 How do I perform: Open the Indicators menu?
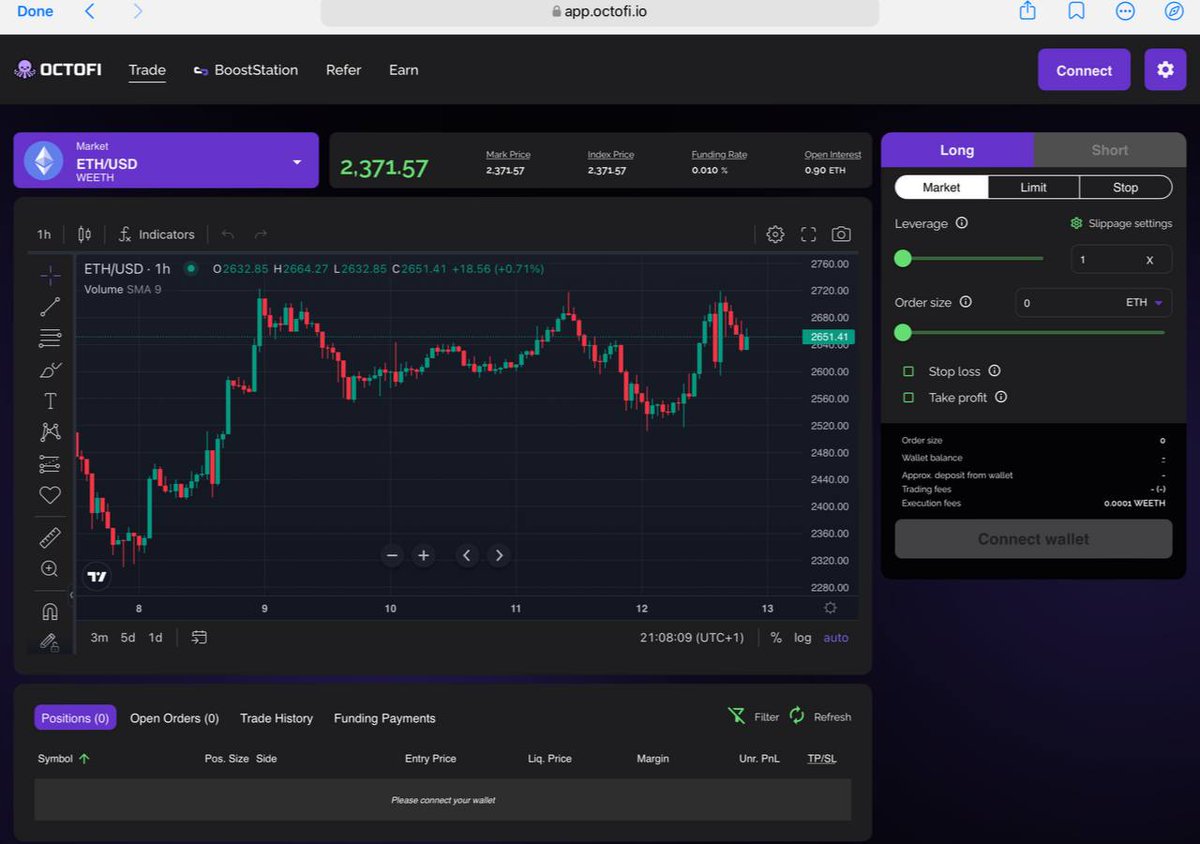(156, 234)
